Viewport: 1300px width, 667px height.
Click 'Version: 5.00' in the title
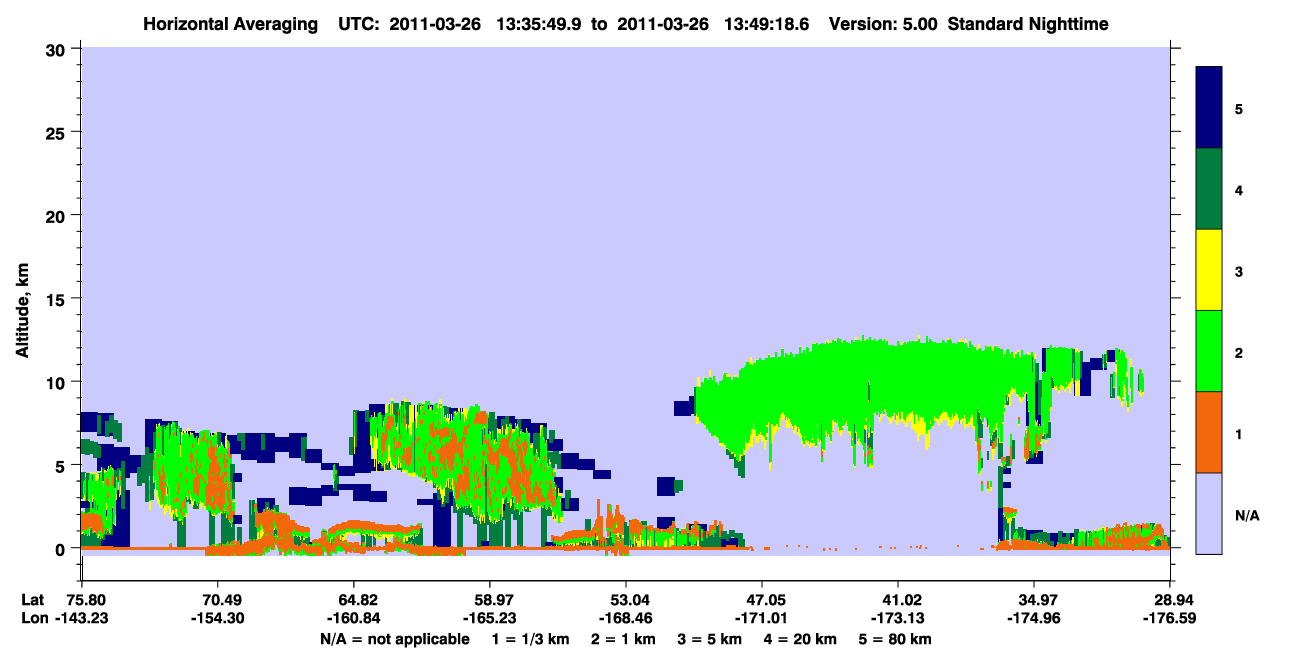click(x=883, y=23)
